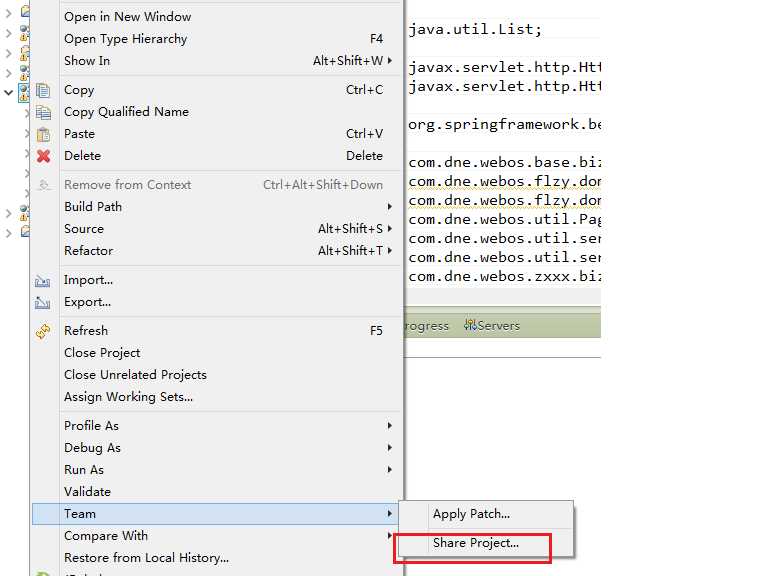Click Export... text in context menu
Image resolution: width=768 pixels, height=576 pixels.
[87, 302]
